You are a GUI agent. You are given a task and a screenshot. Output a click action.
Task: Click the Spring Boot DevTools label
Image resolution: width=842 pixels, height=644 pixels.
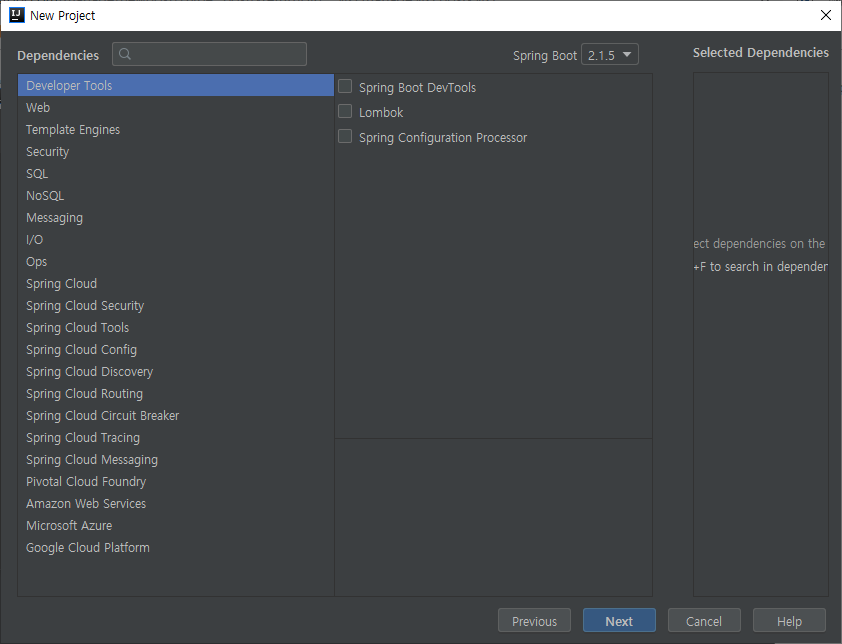417,88
